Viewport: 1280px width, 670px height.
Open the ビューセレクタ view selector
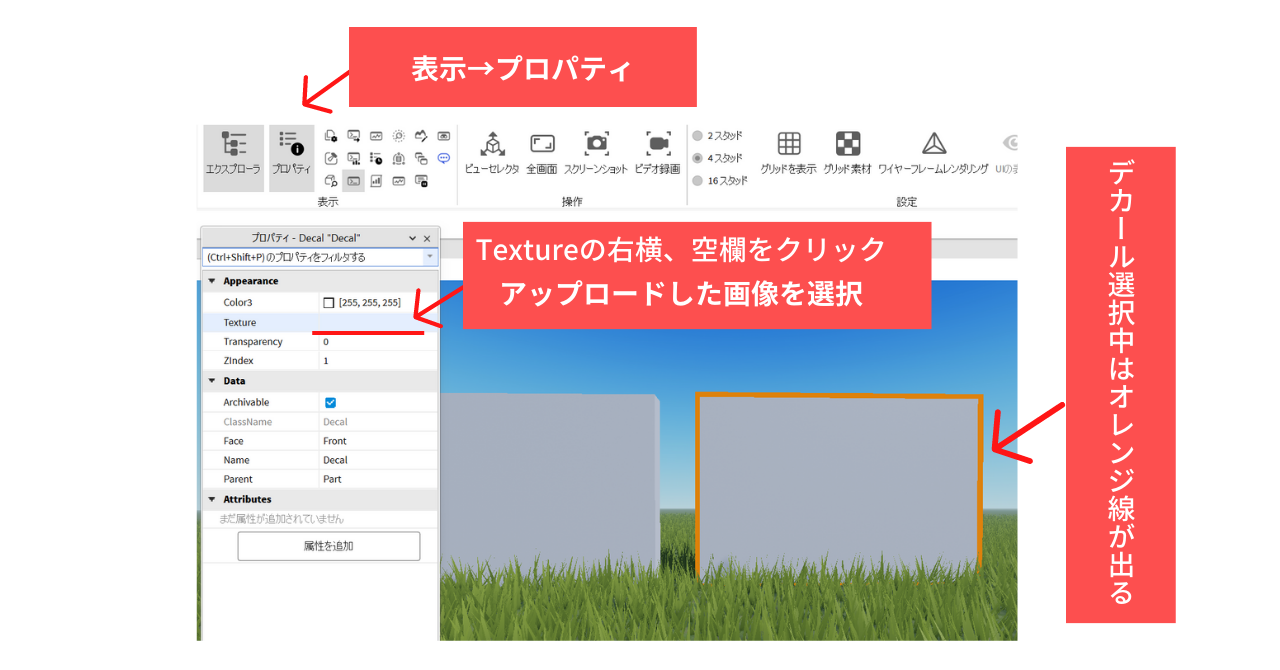coord(492,153)
